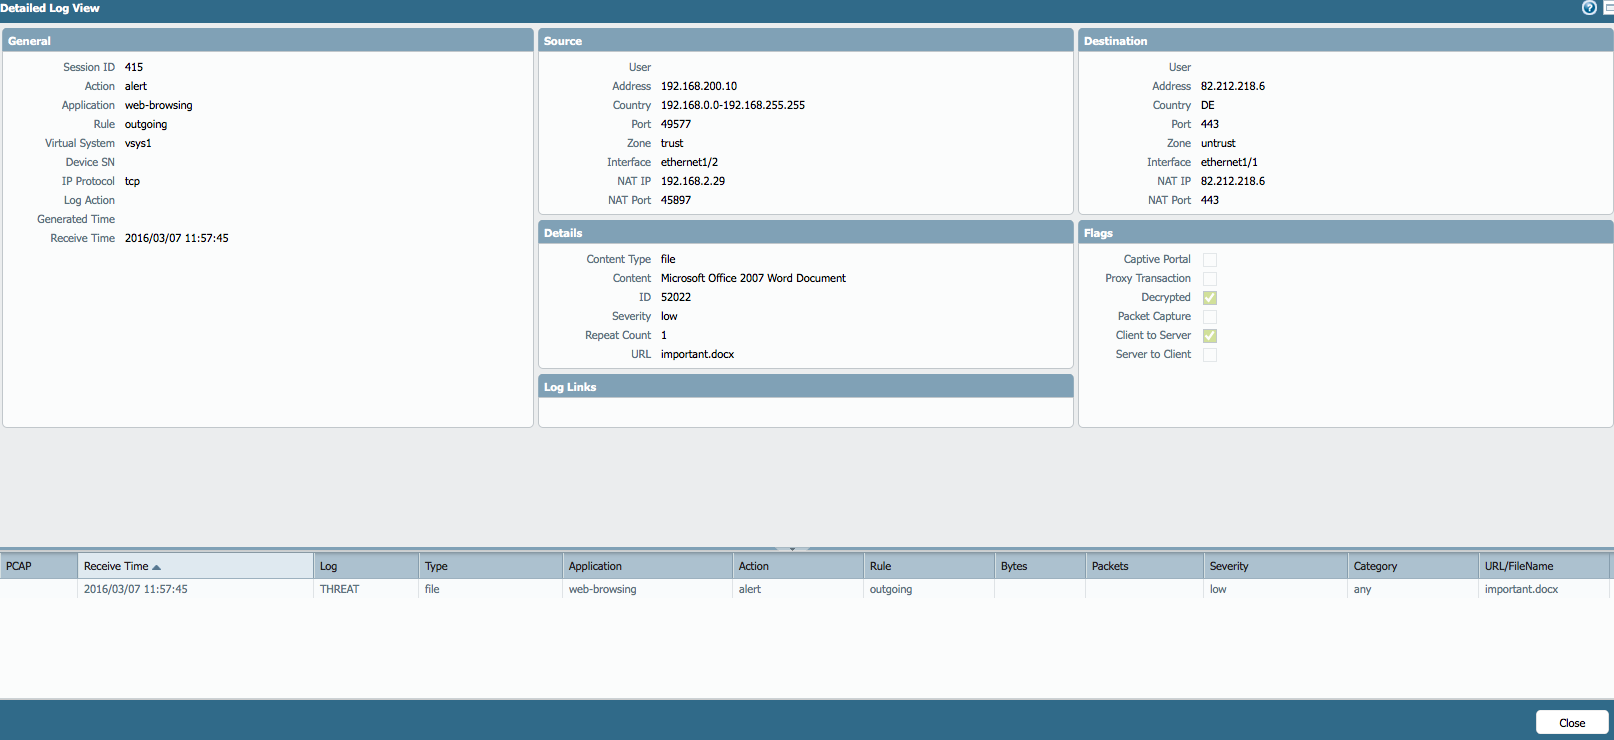Click the alert action link in row
Screen dimensions: 1614x740
pos(749,589)
